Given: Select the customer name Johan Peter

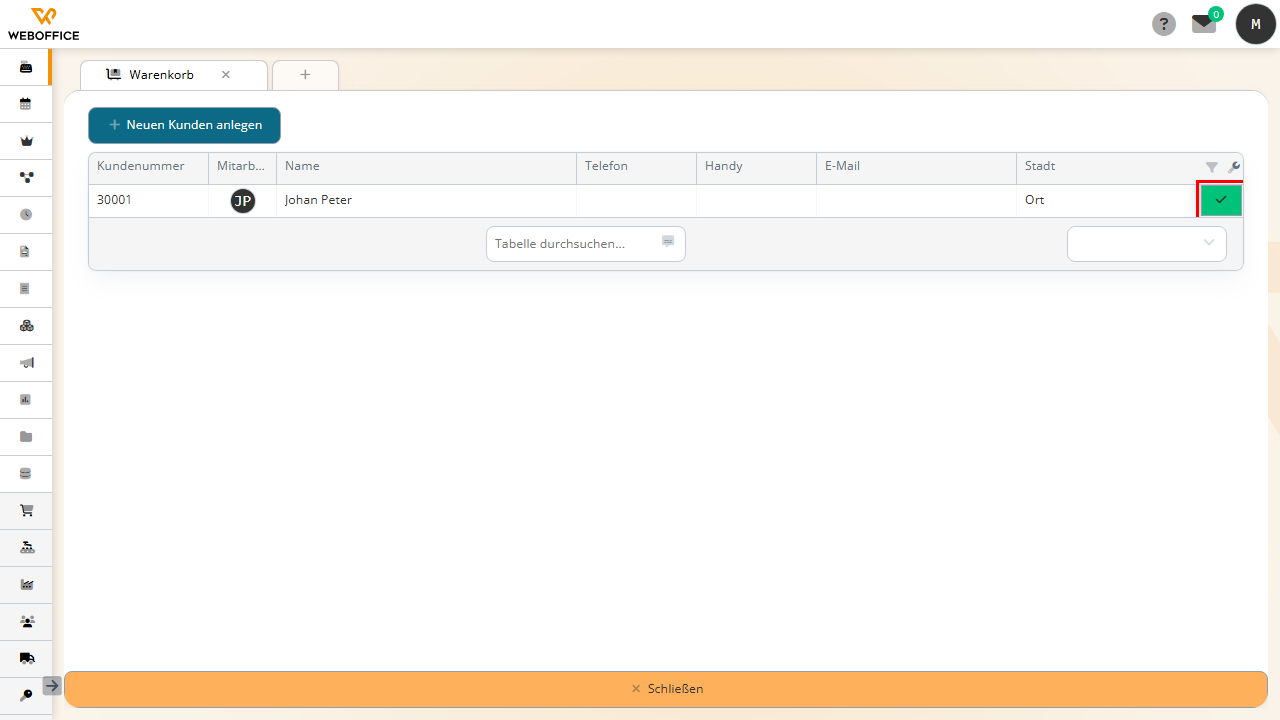Looking at the screenshot, I should [318, 200].
